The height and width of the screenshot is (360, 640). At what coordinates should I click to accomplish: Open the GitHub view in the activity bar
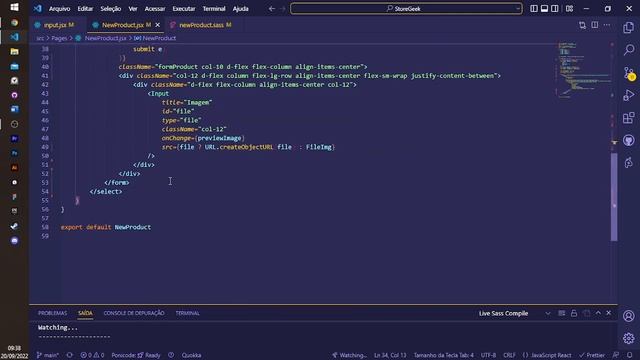click(629, 140)
